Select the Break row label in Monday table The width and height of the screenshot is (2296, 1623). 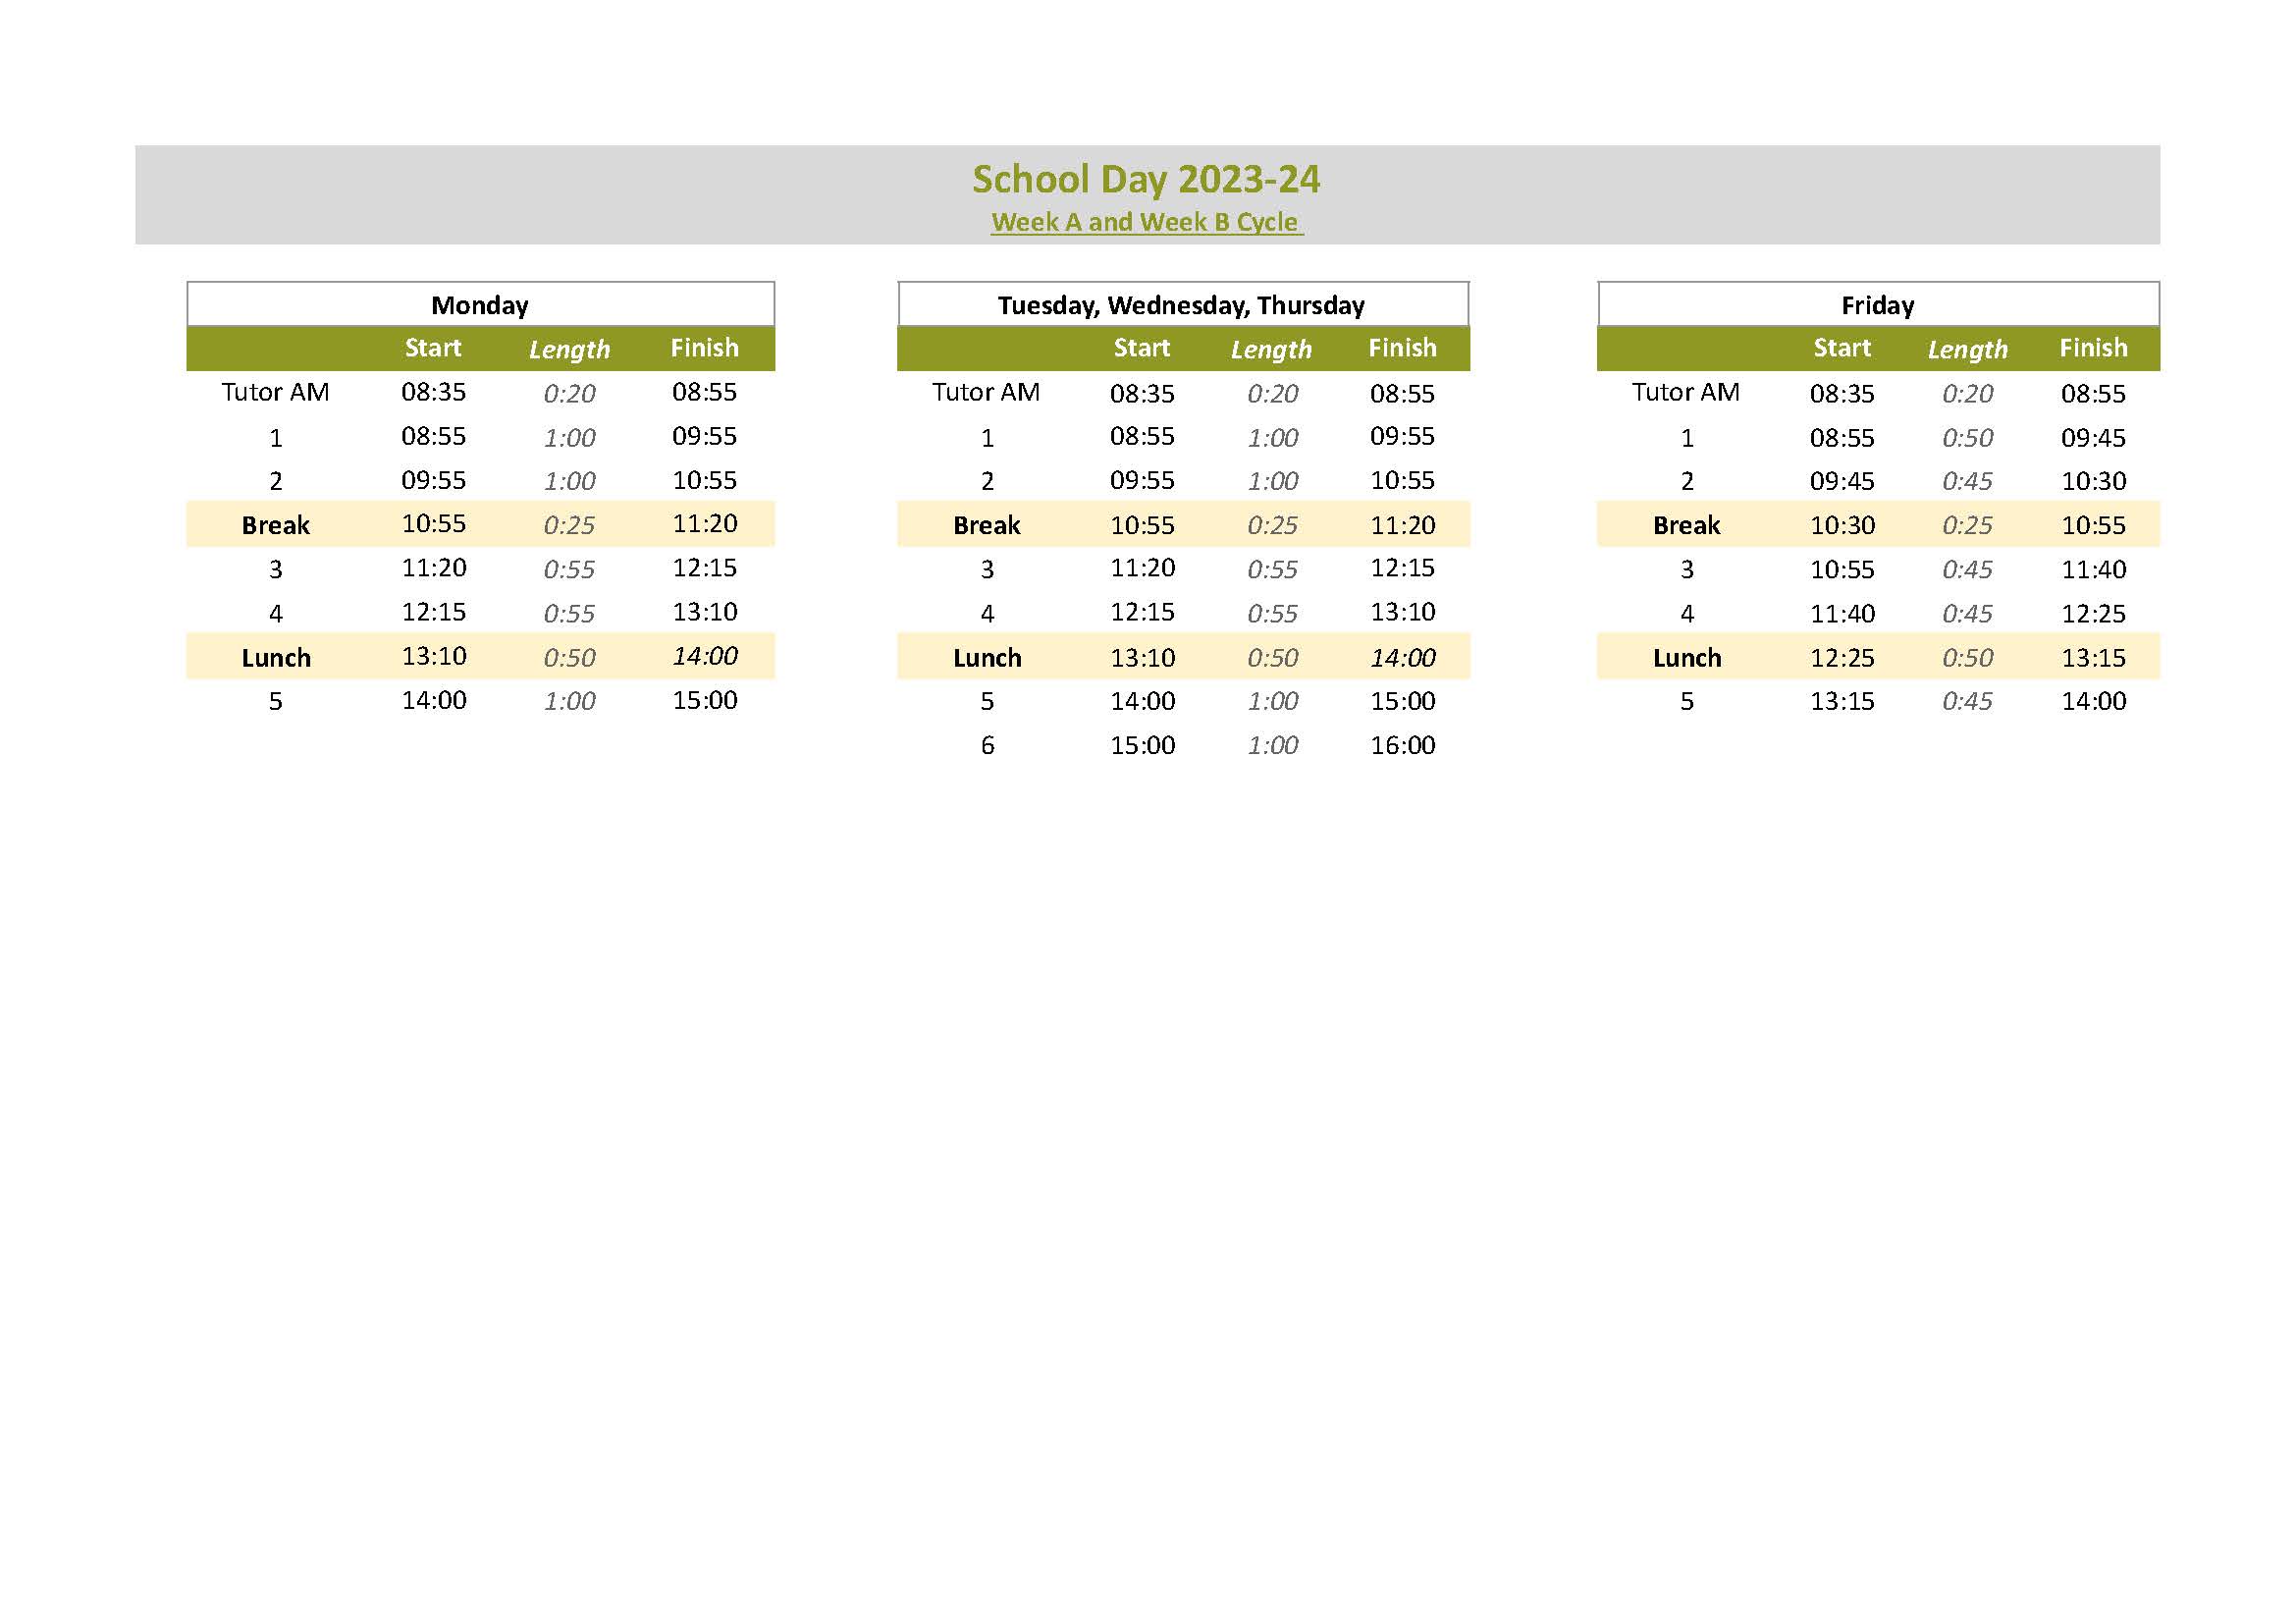[276, 525]
